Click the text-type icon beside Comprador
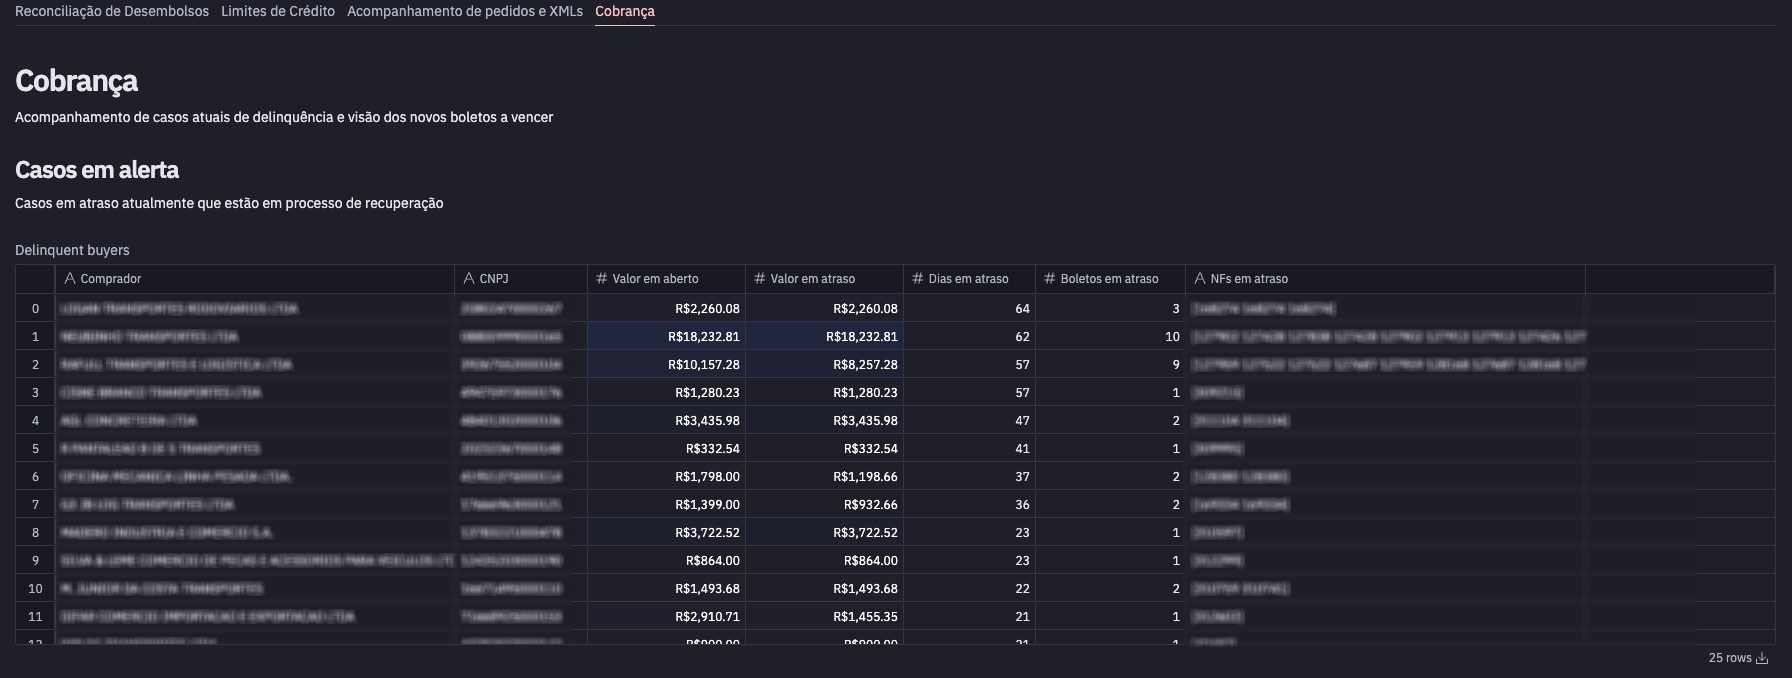 pyautogui.click(x=70, y=279)
